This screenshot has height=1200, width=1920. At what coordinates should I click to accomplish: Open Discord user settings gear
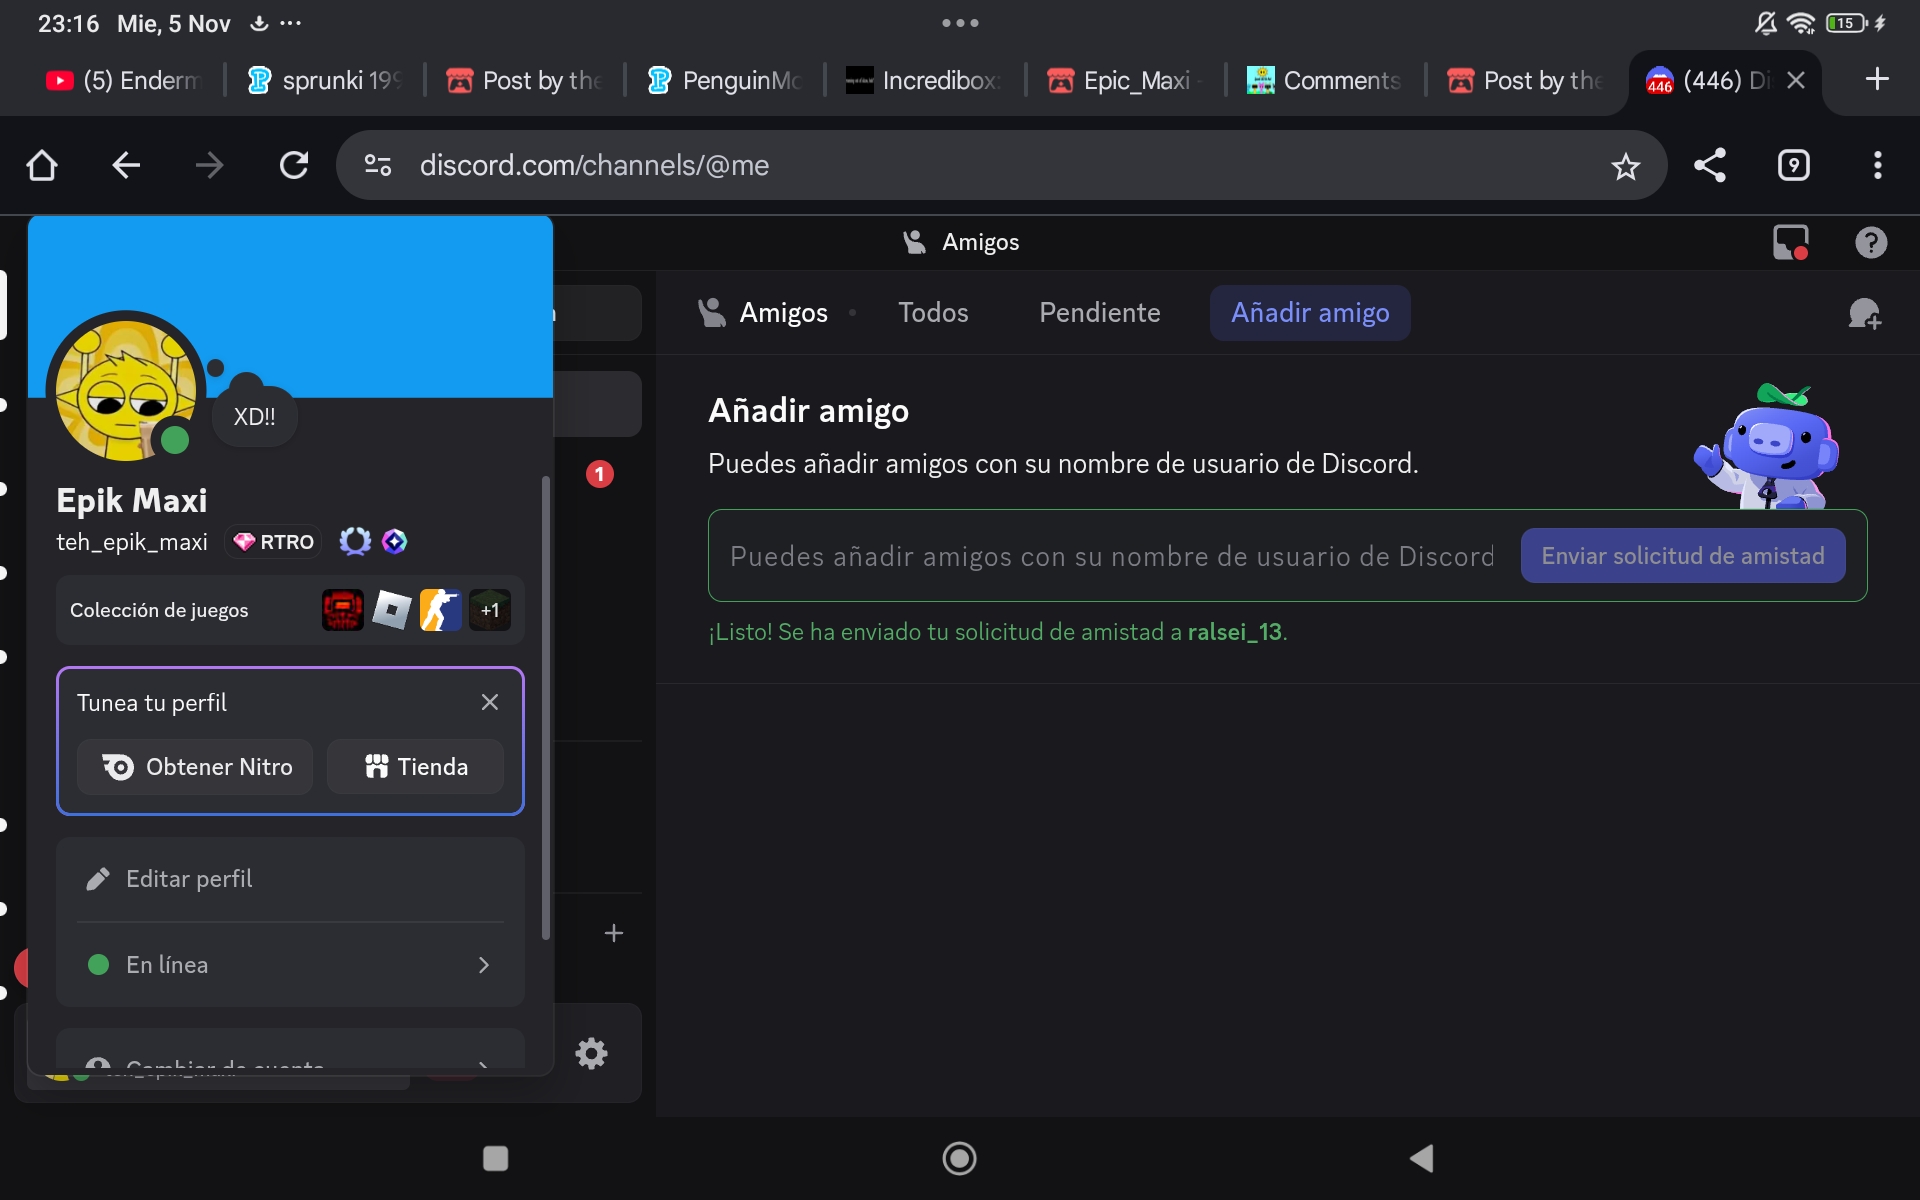(591, 1053)
